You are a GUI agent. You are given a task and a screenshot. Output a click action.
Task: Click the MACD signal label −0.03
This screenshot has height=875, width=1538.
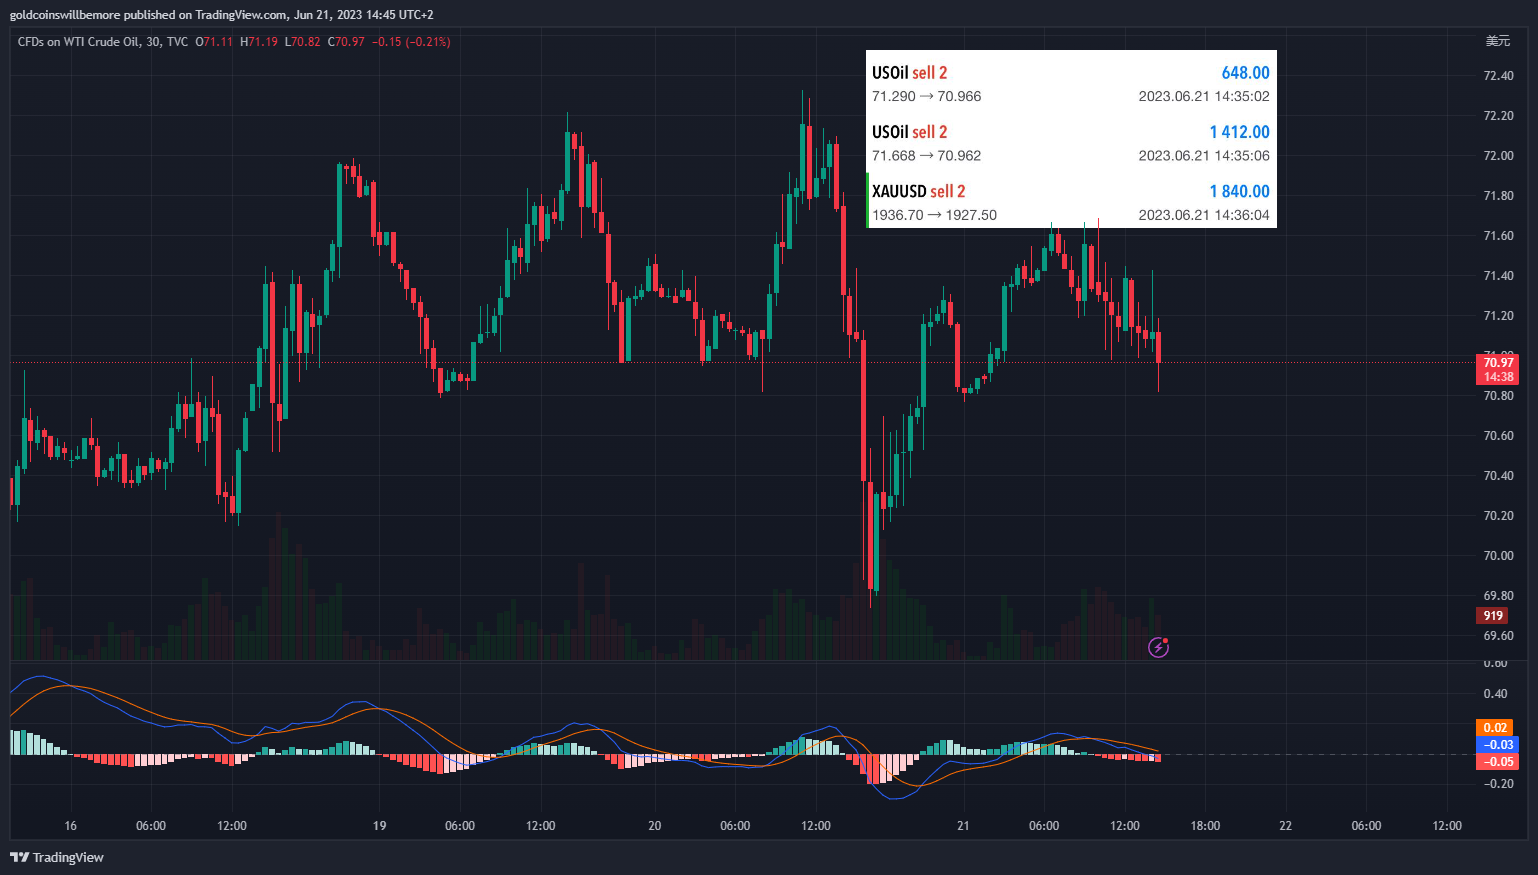click(1497, 745)
